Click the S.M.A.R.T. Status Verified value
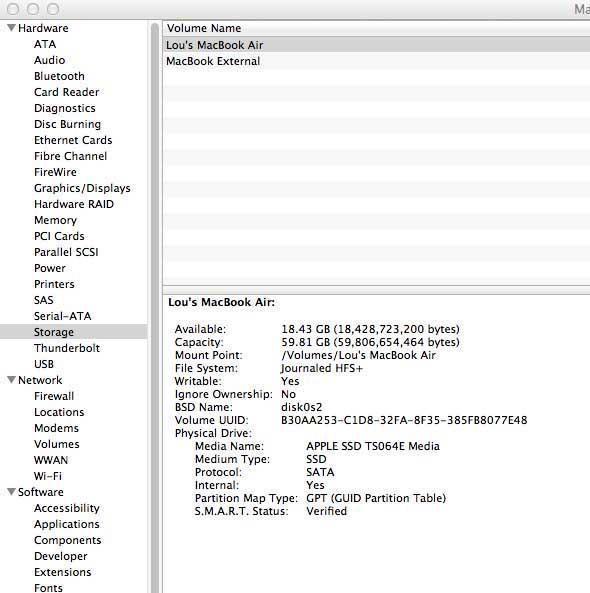590x593 pixels. tap(326, 511)
